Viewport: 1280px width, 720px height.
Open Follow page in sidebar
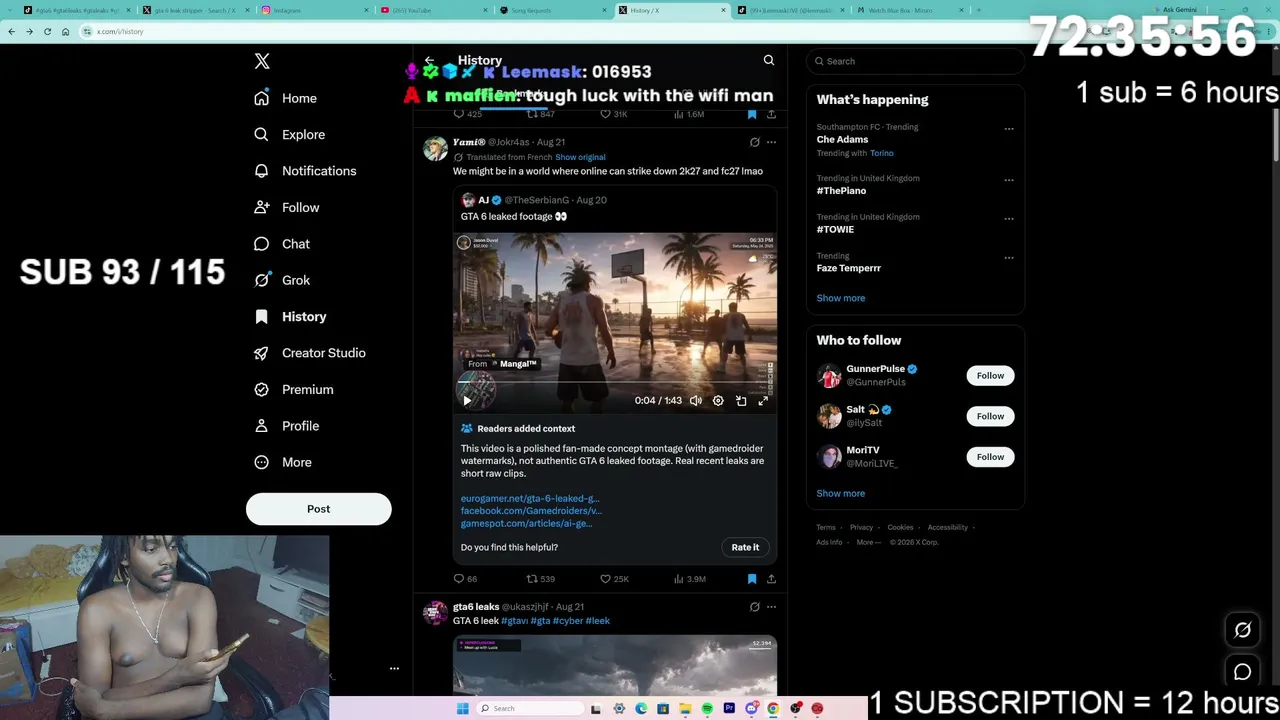pyautogui.click(x=286, y=207)
